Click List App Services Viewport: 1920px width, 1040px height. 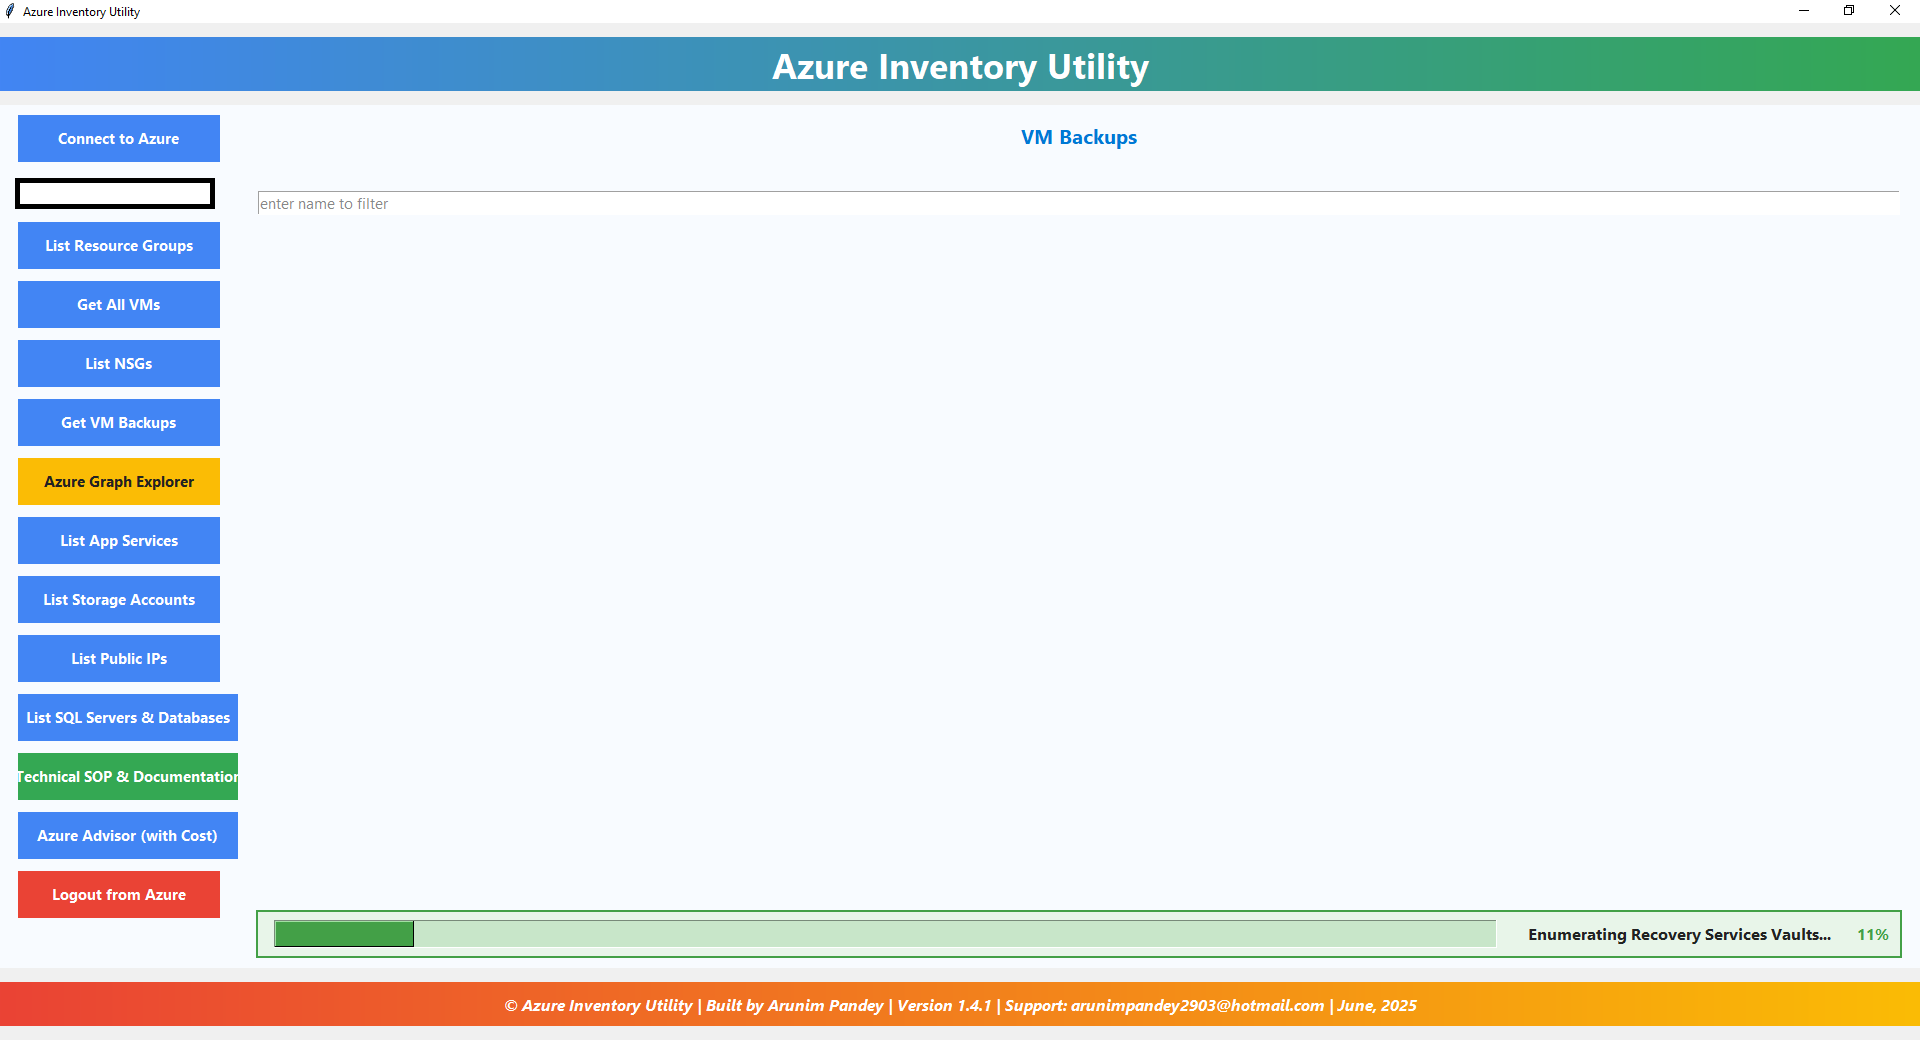point(118,540)
